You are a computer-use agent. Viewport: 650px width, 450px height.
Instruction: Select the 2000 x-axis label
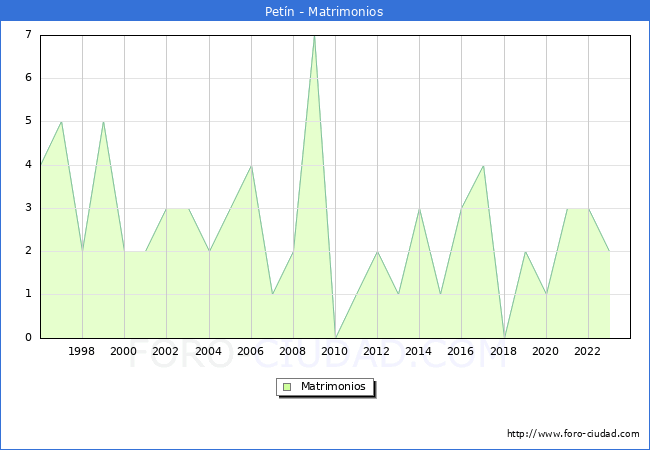[124, 351]
